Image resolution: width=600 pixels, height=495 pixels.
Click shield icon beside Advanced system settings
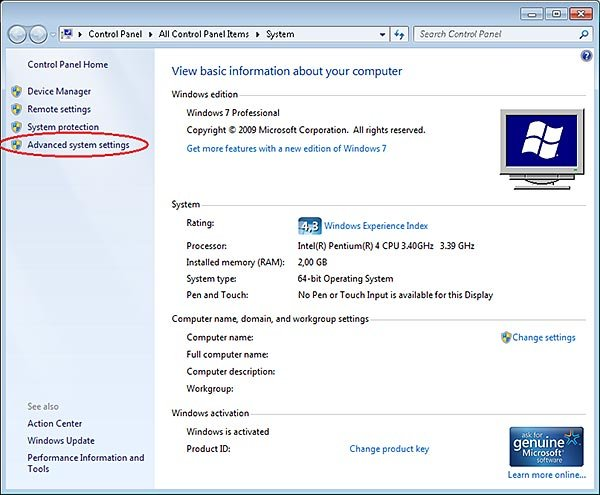[16, 145]
